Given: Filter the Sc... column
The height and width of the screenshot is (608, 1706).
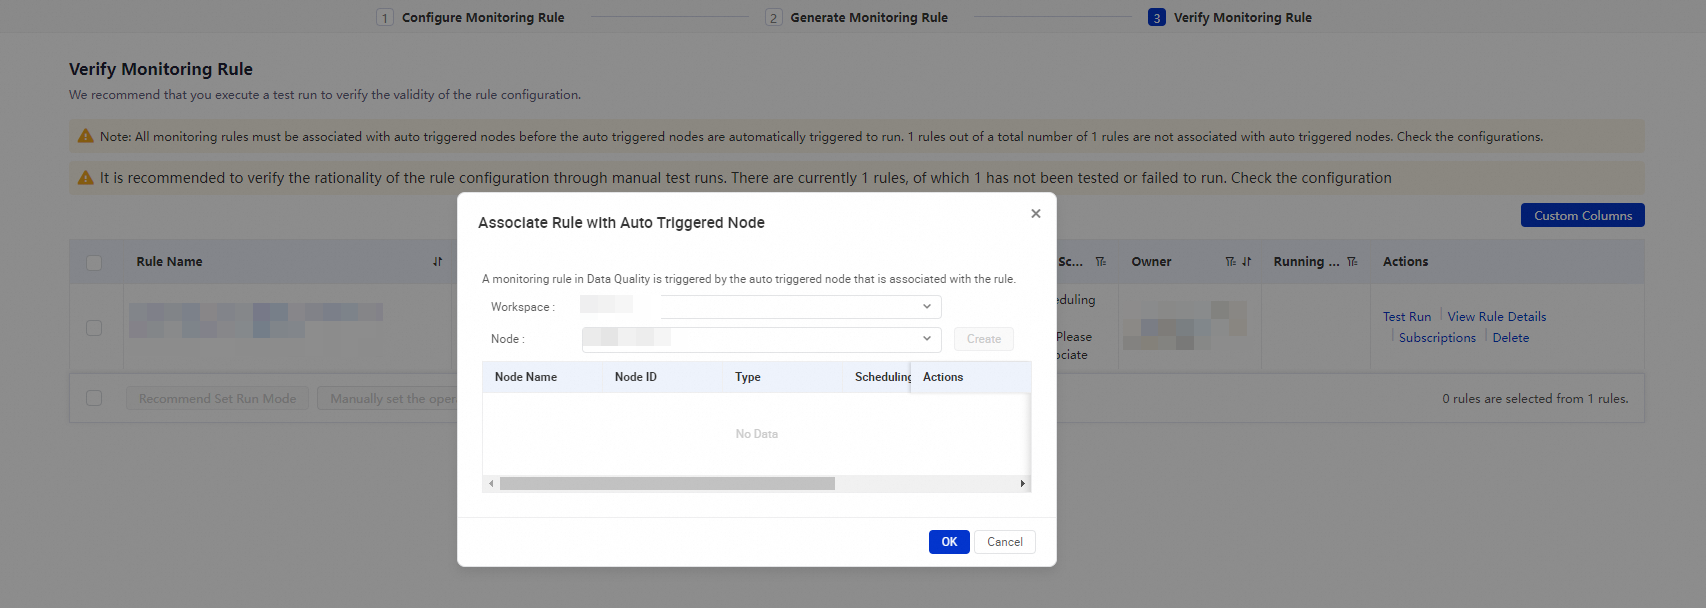Looking at the screenshot, I should click(1100, 262).
